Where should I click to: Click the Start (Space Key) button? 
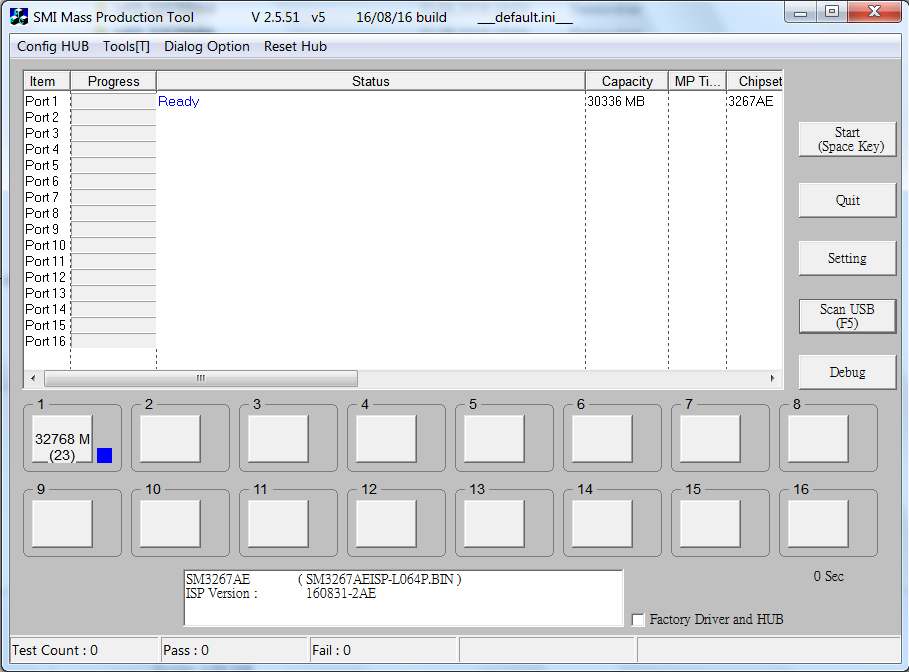(x=848, y=139)
